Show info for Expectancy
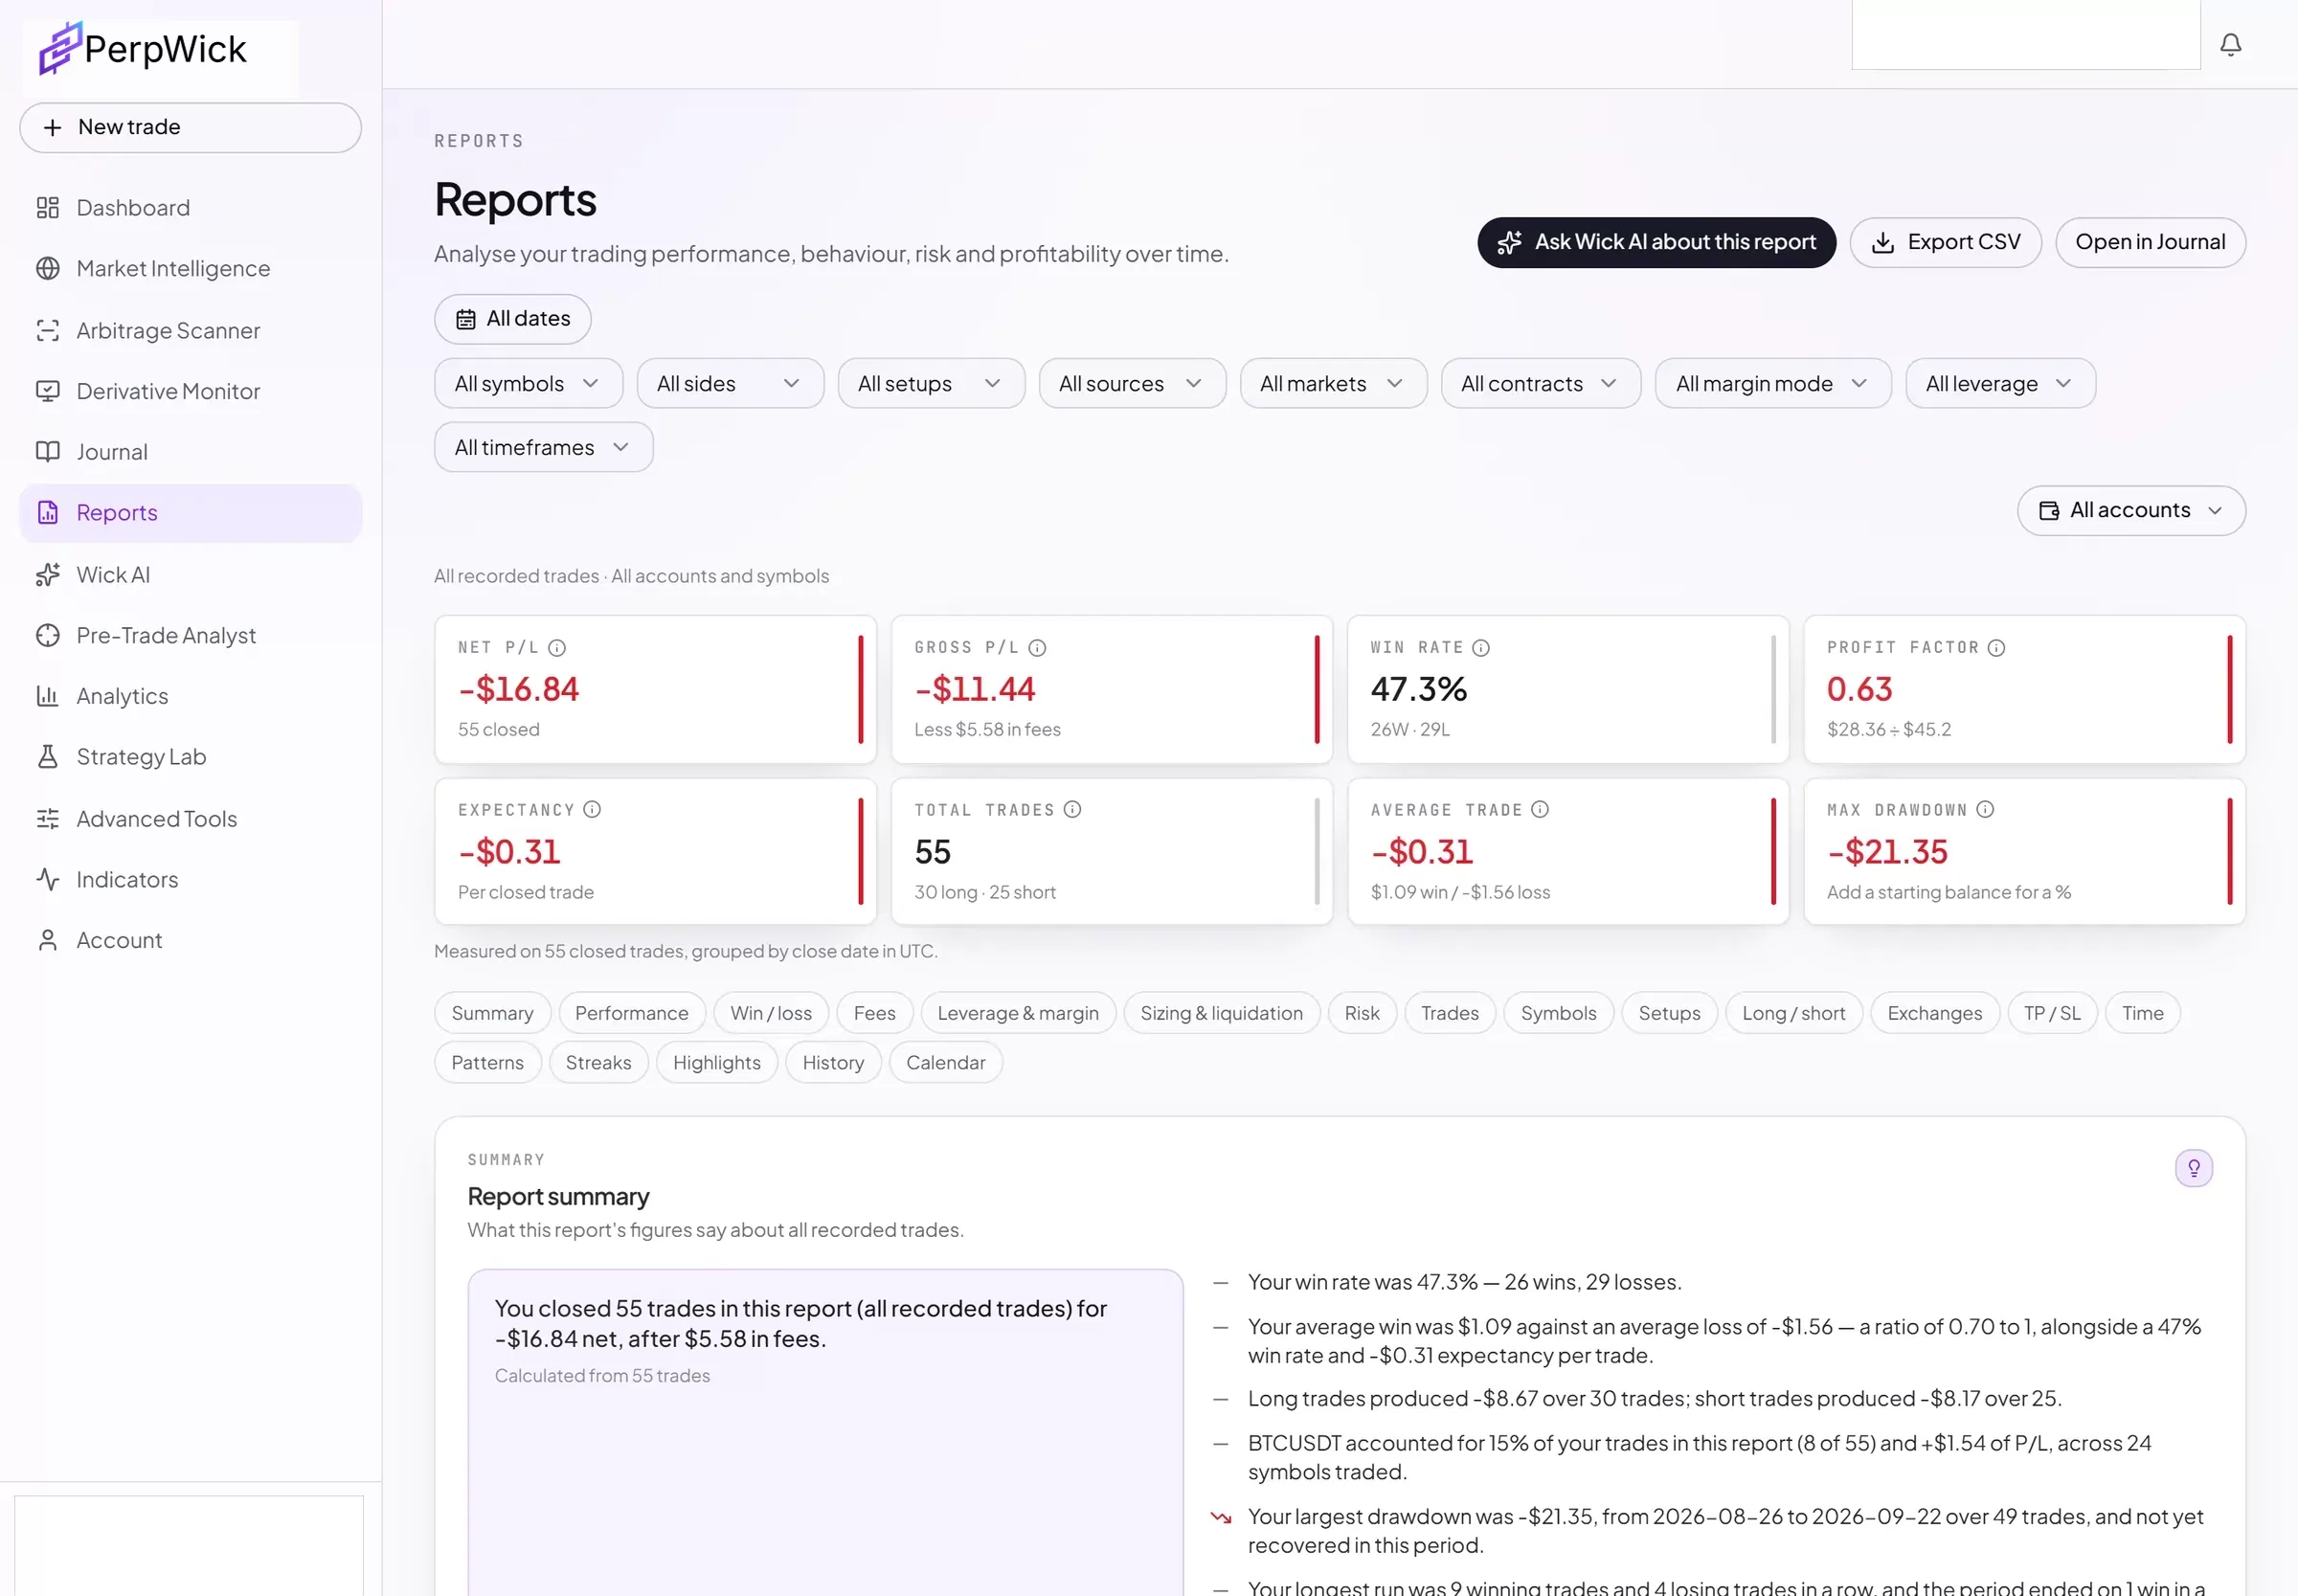 tap(592, 810)
